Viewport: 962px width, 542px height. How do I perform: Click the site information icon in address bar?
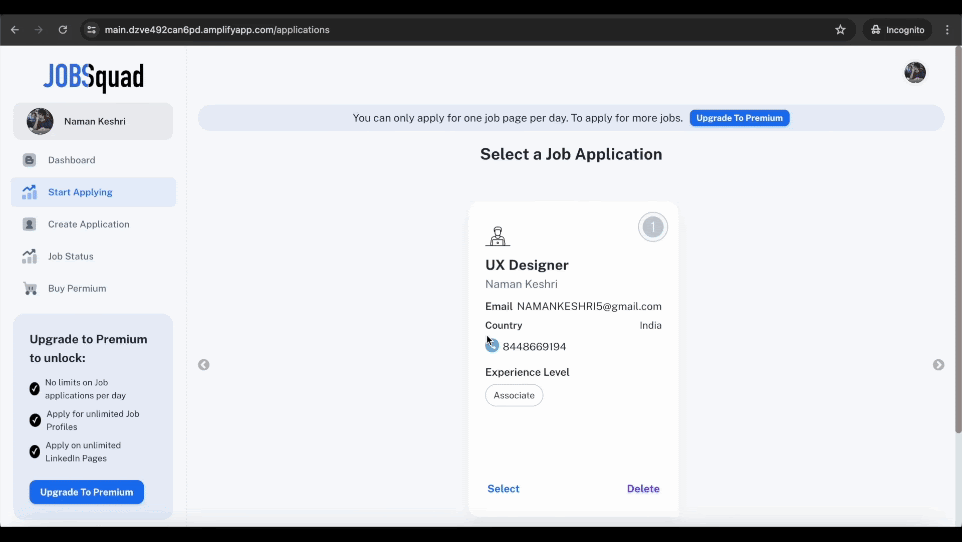[x=91, y=29]
